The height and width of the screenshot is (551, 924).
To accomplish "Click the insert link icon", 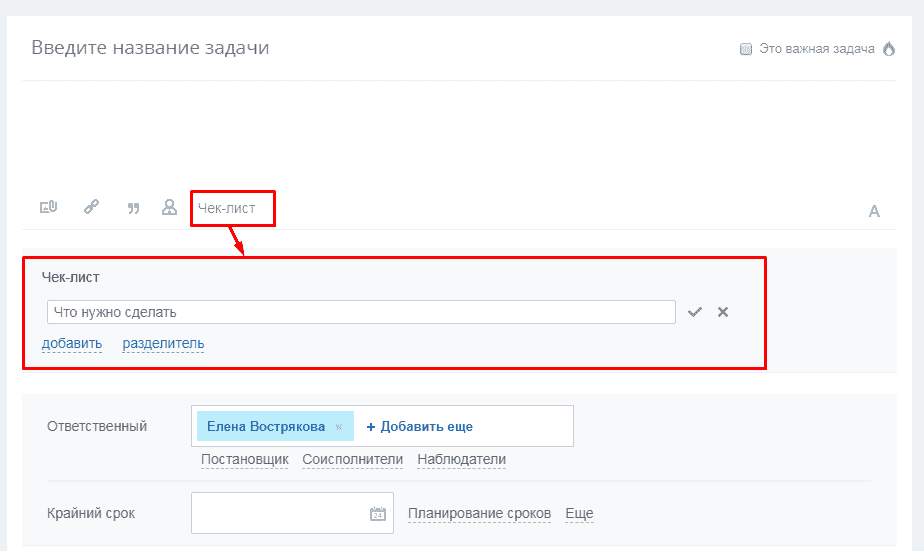I will click(x=91, y=207).
